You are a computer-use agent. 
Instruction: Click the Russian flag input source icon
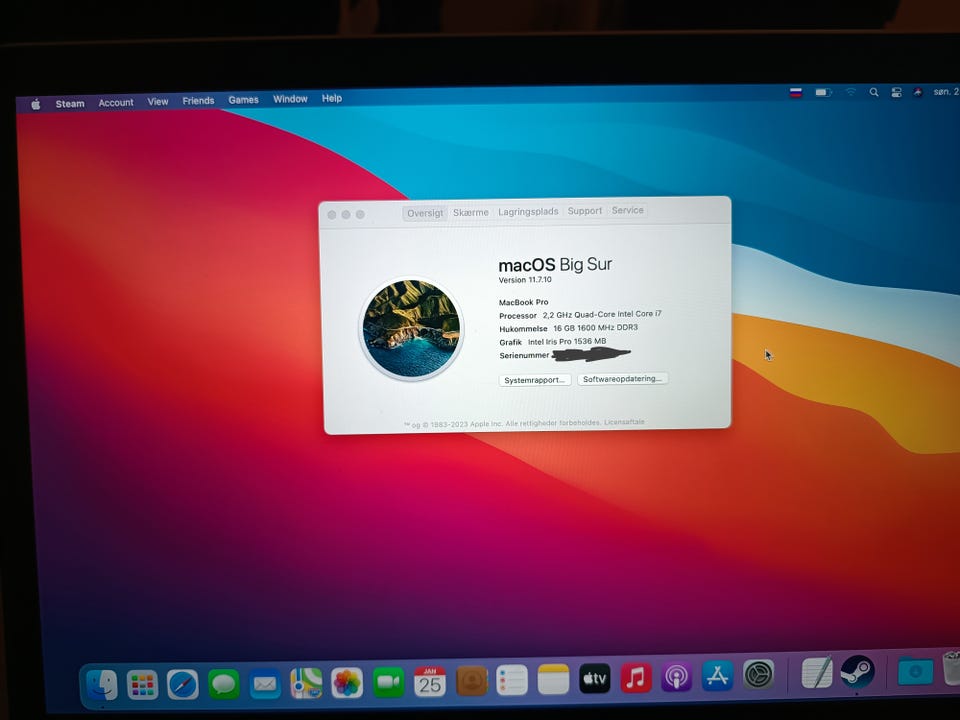coord(796,93)
